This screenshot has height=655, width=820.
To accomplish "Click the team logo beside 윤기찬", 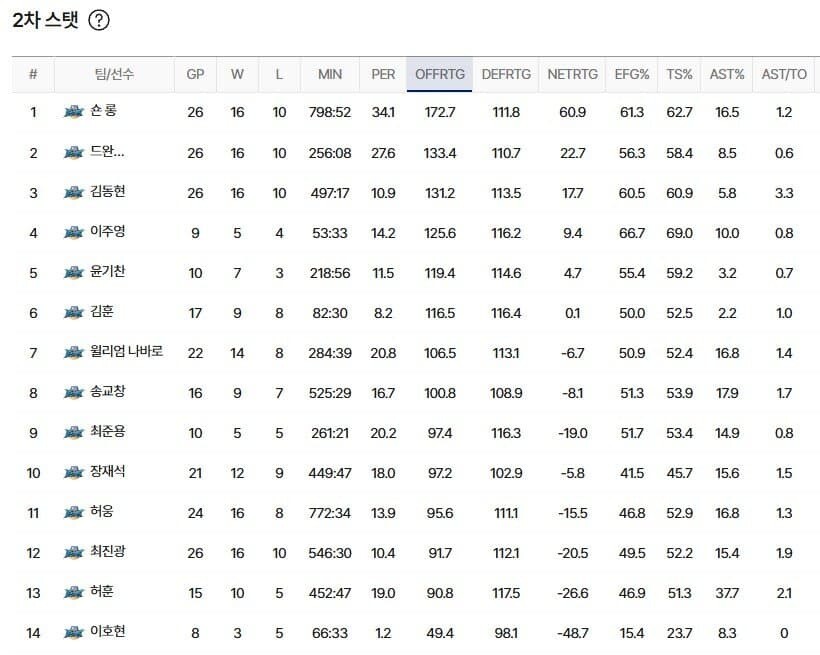I will (x=74, y=273).
